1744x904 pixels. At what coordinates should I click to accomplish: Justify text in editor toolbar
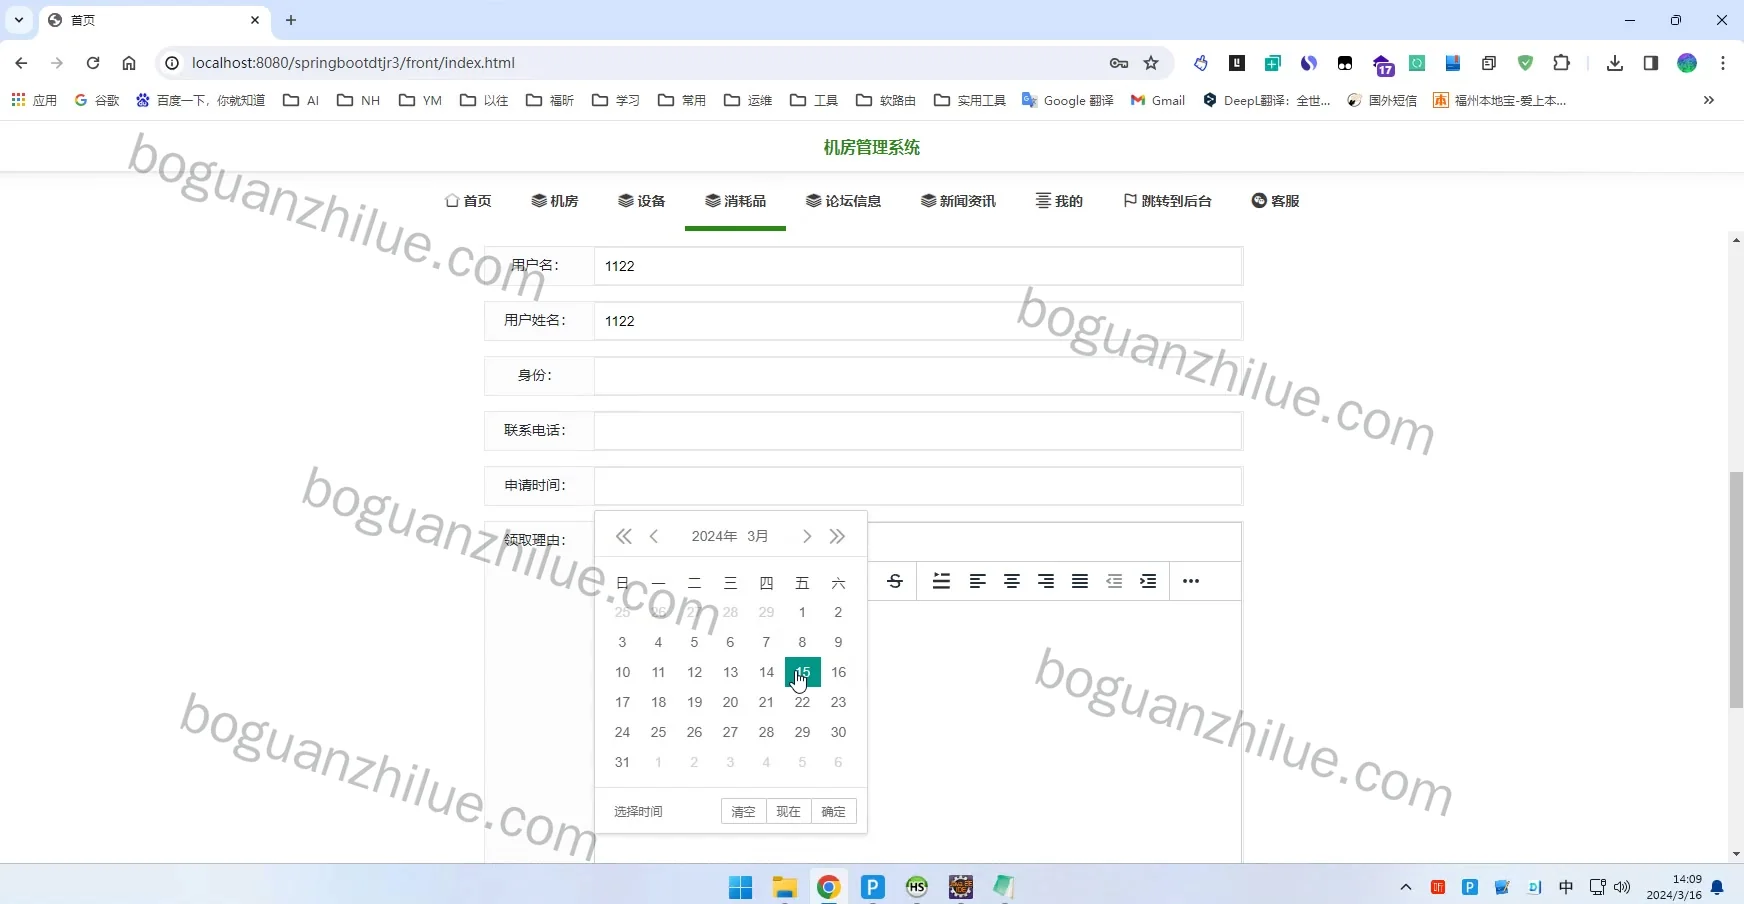pos(1080,581)
